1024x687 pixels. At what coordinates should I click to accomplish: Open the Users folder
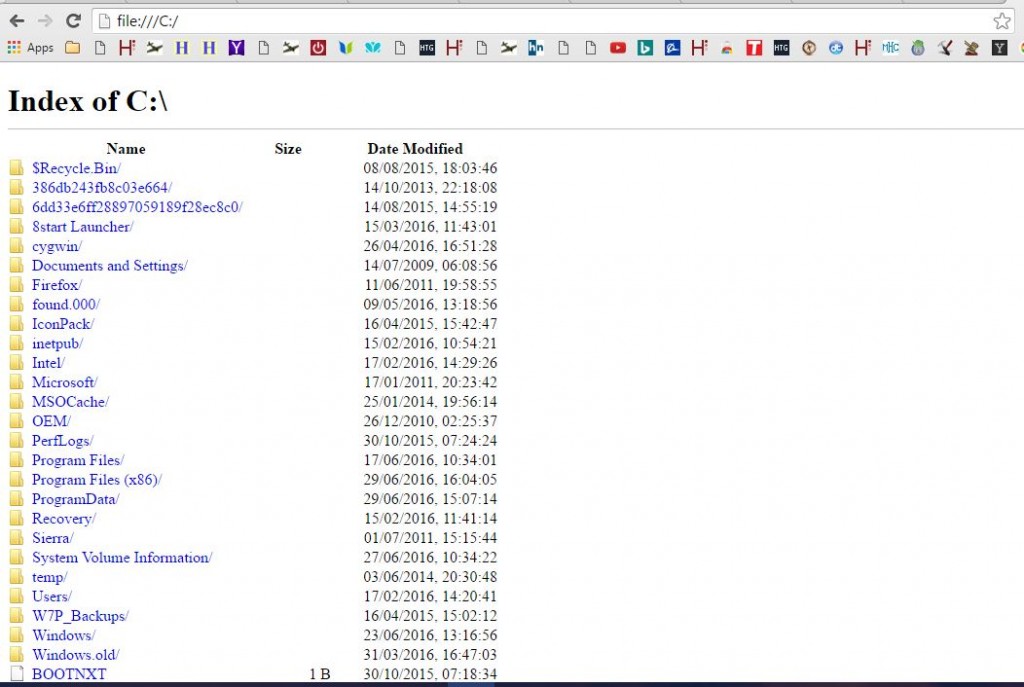click(52, 596)
